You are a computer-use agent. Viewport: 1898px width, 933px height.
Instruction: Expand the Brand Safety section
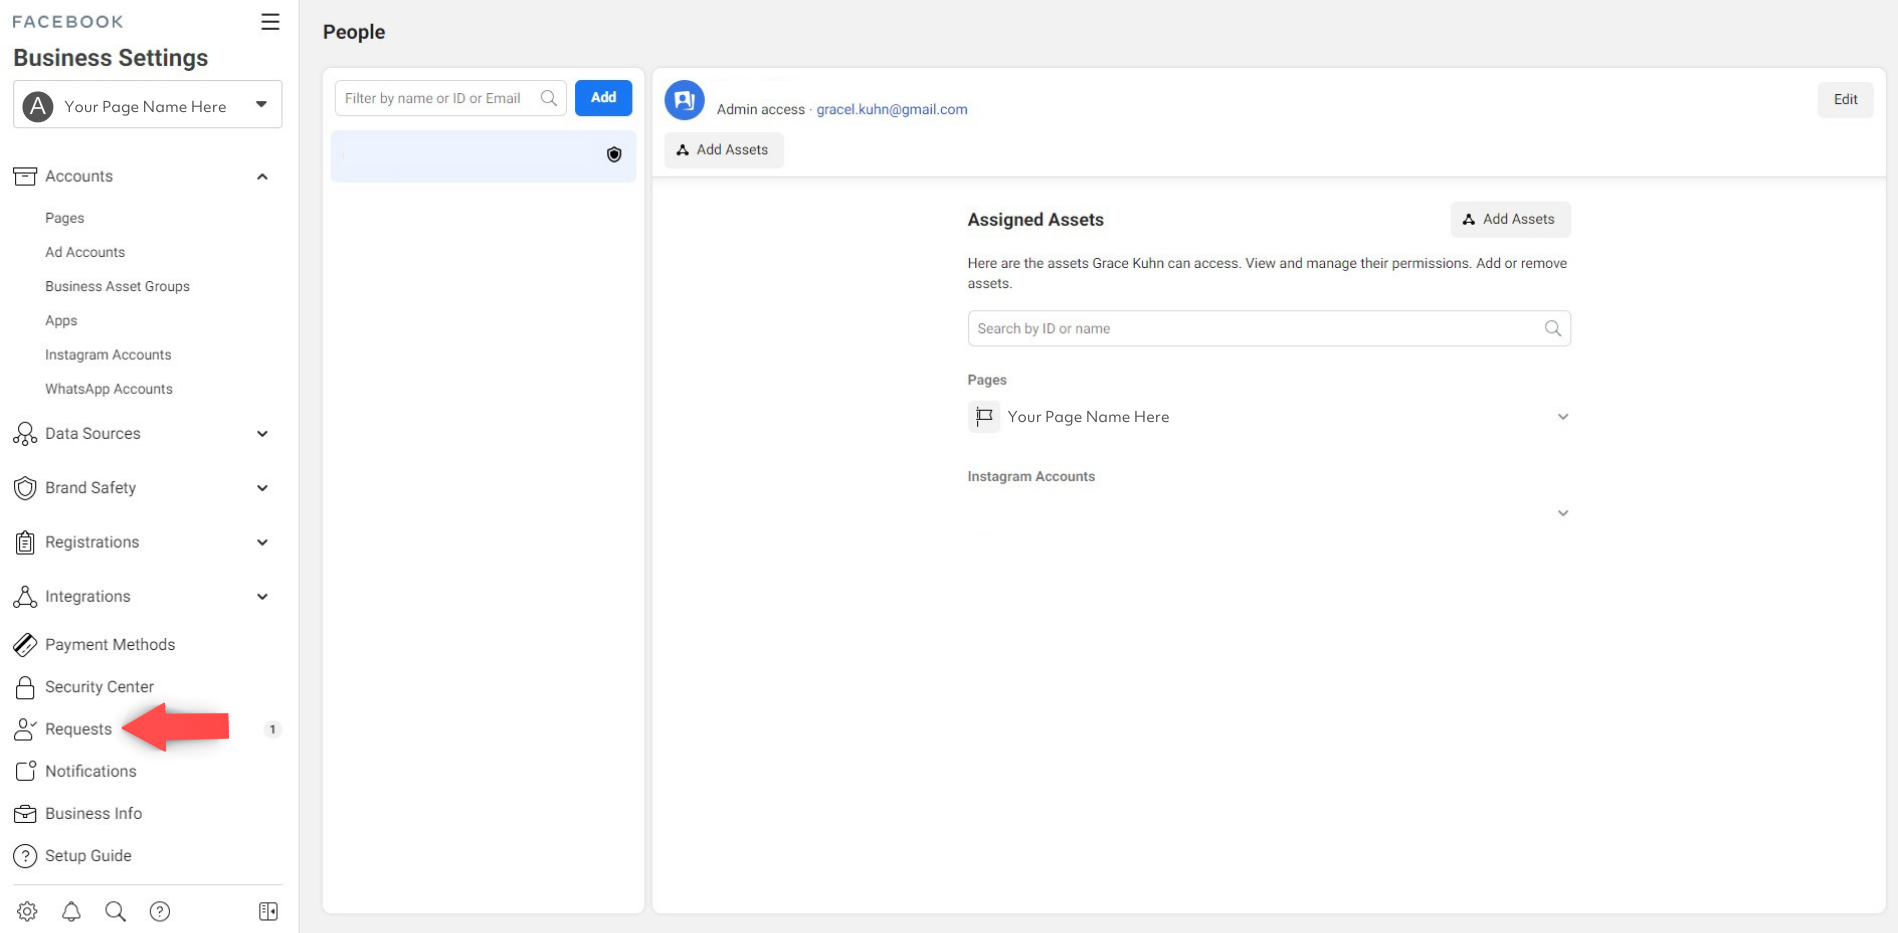tap(262, 488)
